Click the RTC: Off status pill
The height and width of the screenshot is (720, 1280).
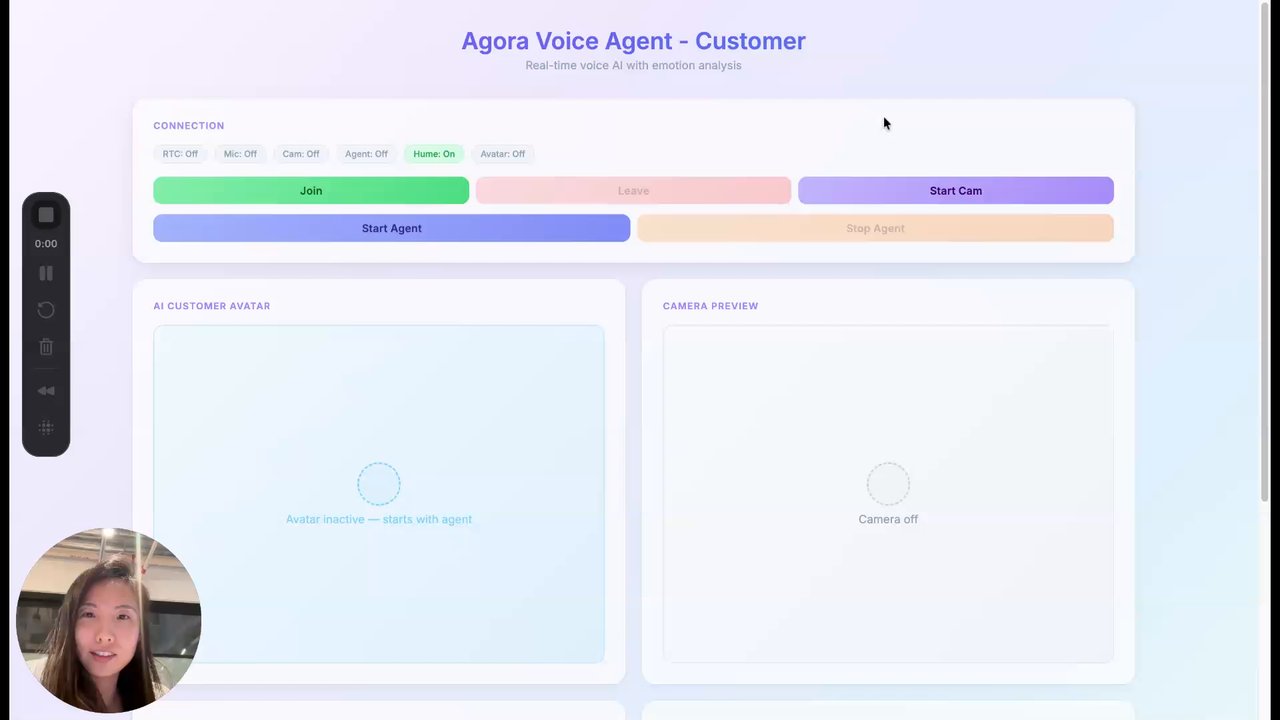coord(180,154)
